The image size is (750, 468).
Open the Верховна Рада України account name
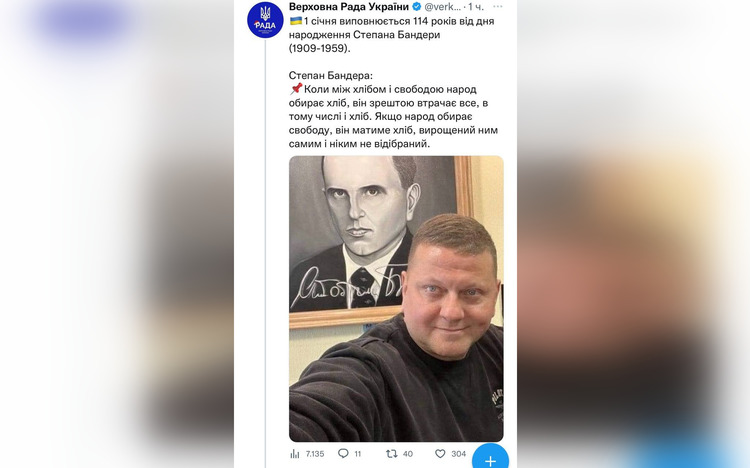(x=349, y=7)
